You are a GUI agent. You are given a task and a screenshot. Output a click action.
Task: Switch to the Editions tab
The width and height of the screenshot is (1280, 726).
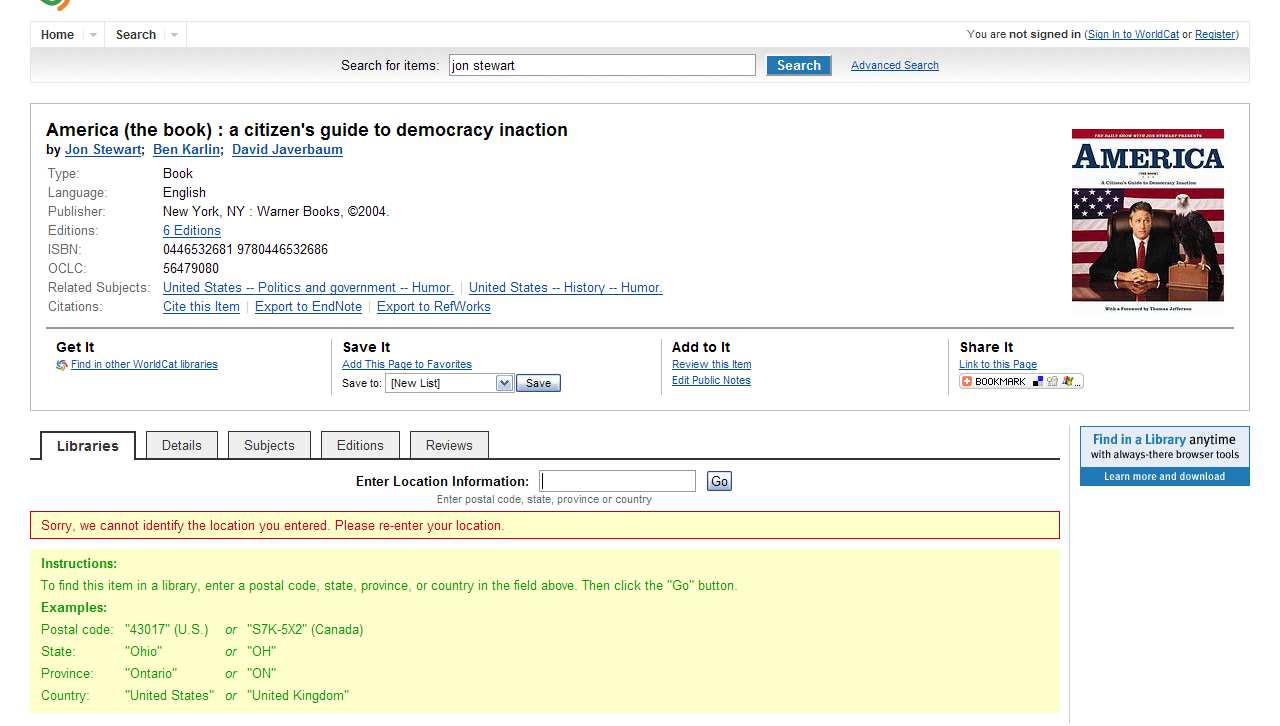360,445
